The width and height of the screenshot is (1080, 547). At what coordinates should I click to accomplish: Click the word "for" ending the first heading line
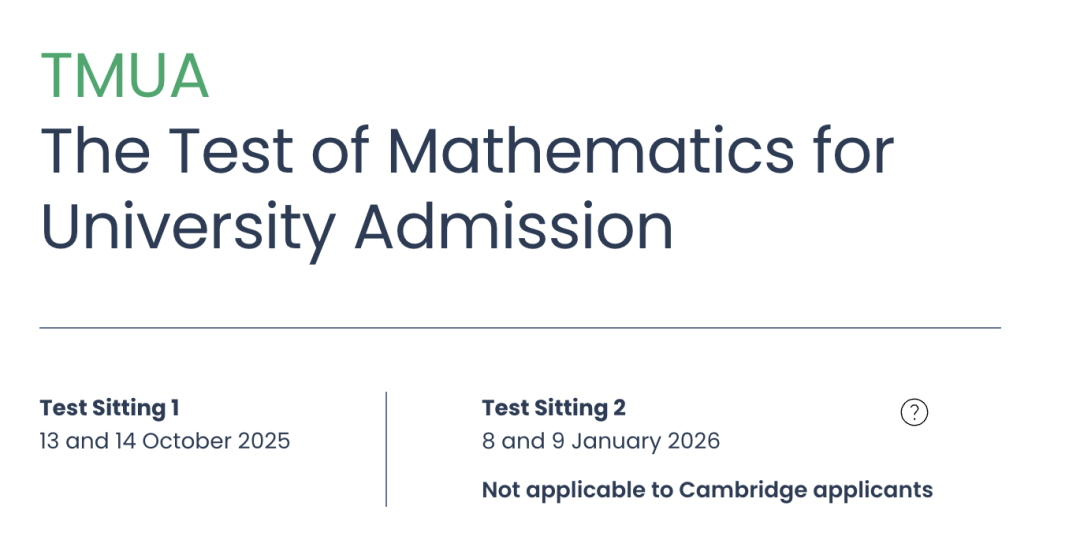click(x=853, y=150)
